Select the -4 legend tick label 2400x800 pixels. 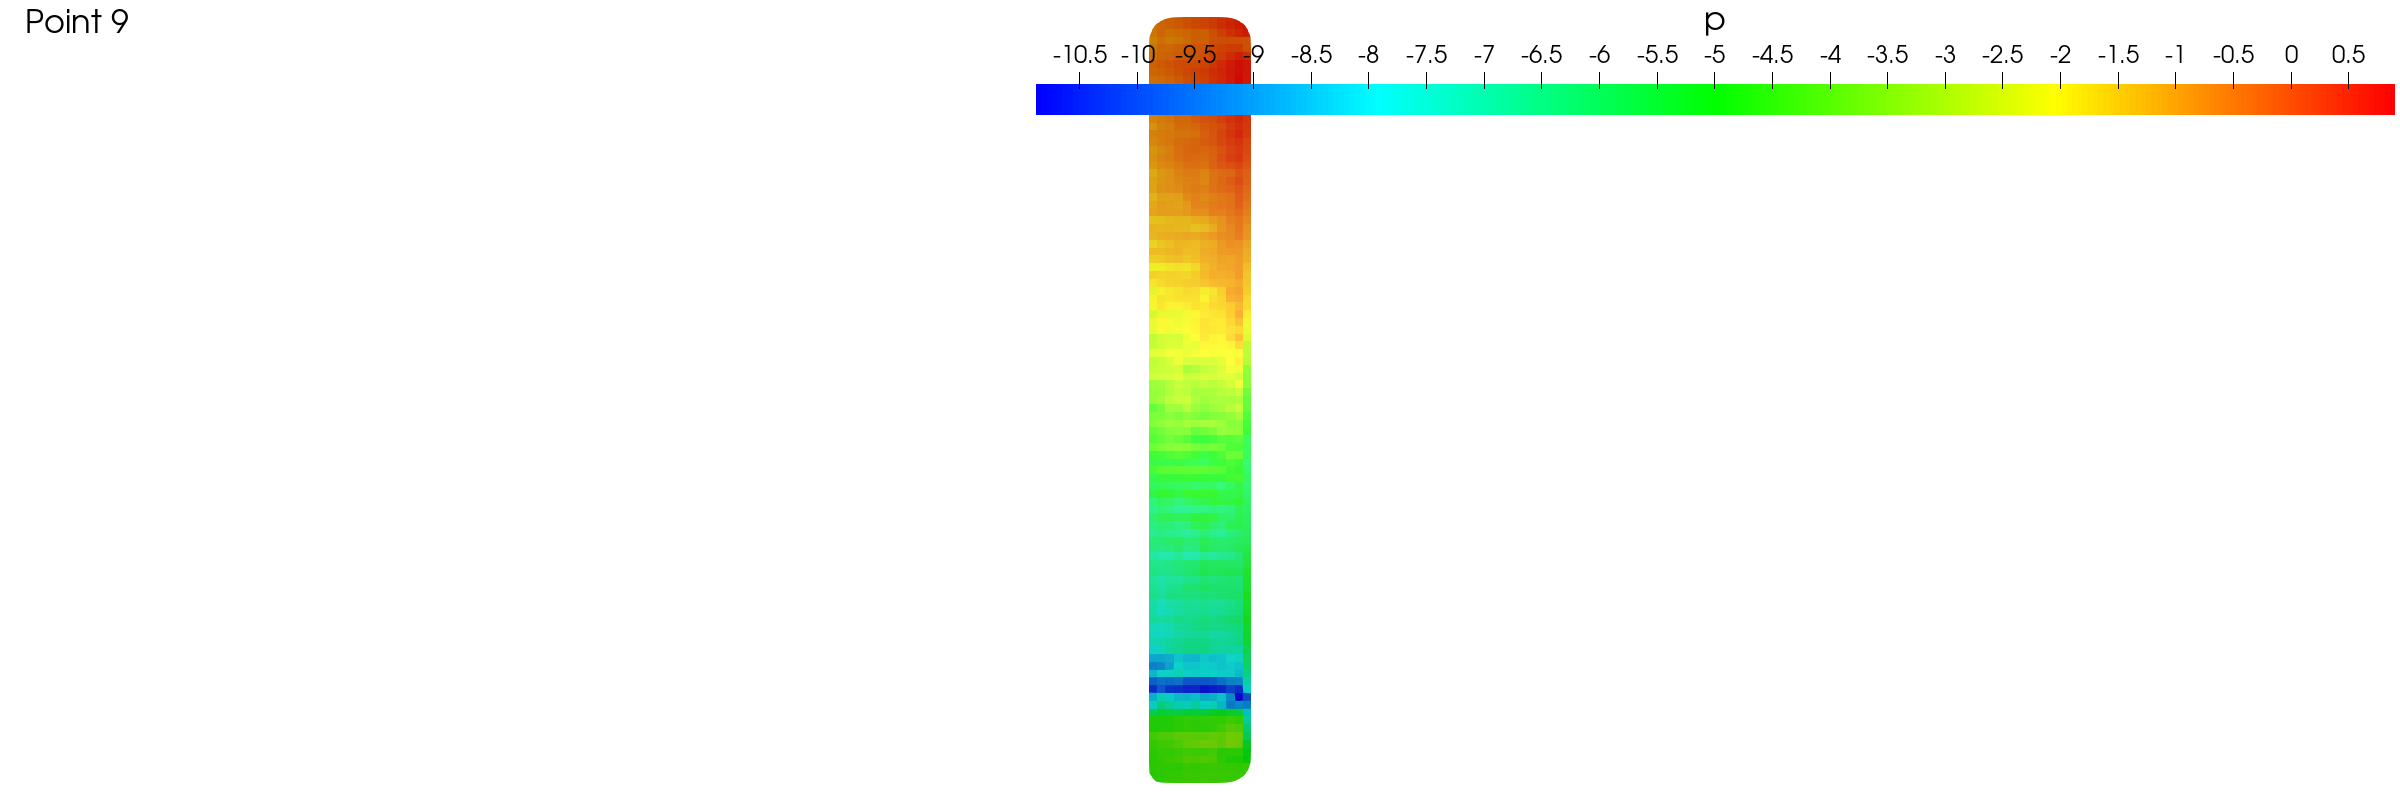(x=1830, y=55)
